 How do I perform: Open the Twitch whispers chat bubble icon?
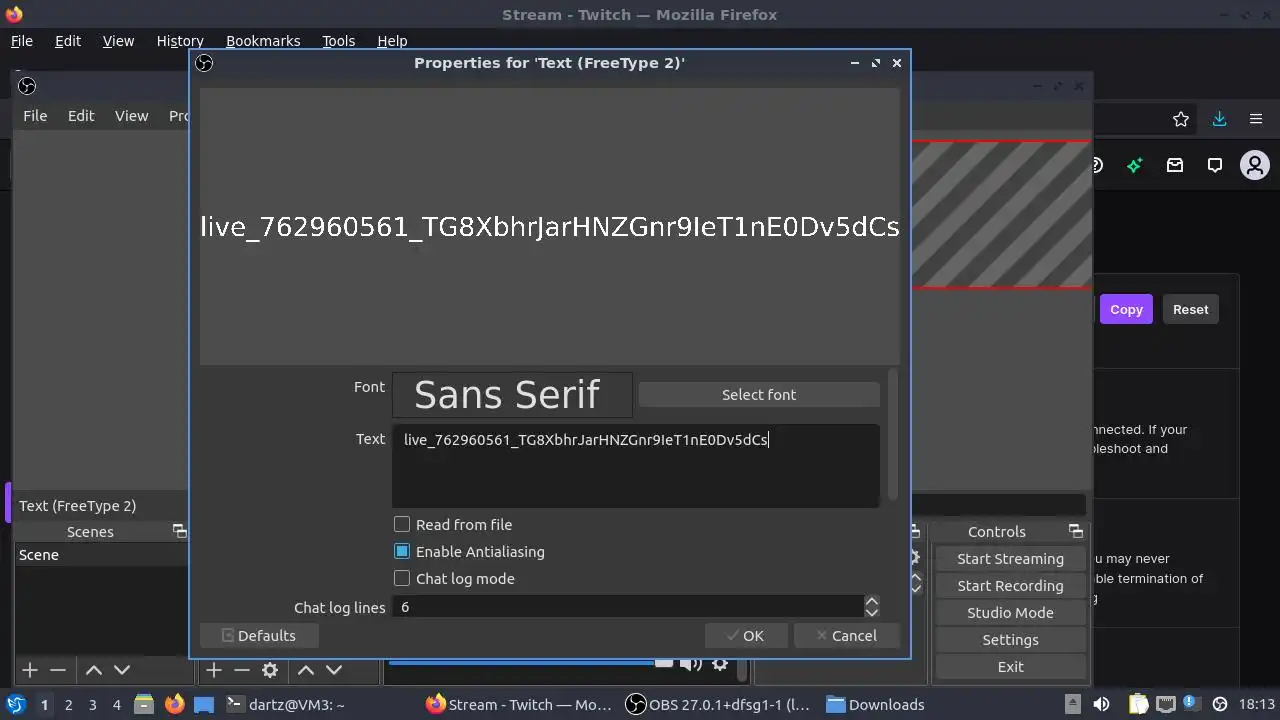click(1215, 165)
